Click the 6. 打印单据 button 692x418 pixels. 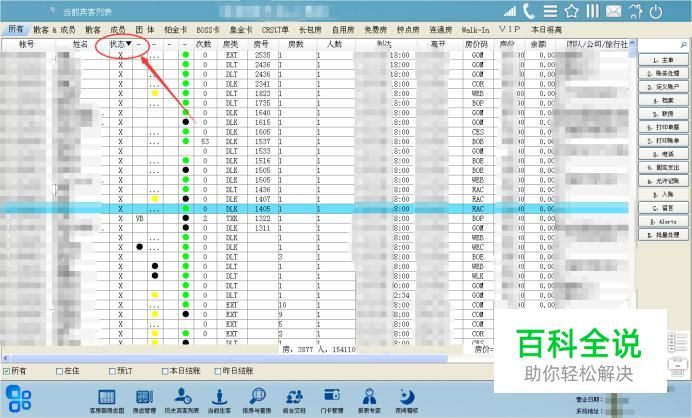click(x=663, y=127)
